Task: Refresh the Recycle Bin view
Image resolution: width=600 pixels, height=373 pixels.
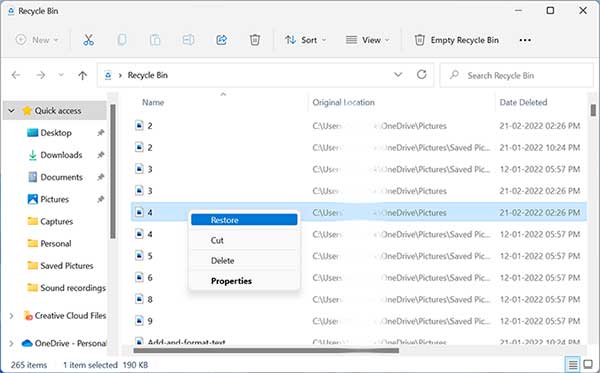Action: [x=422, y=74]
